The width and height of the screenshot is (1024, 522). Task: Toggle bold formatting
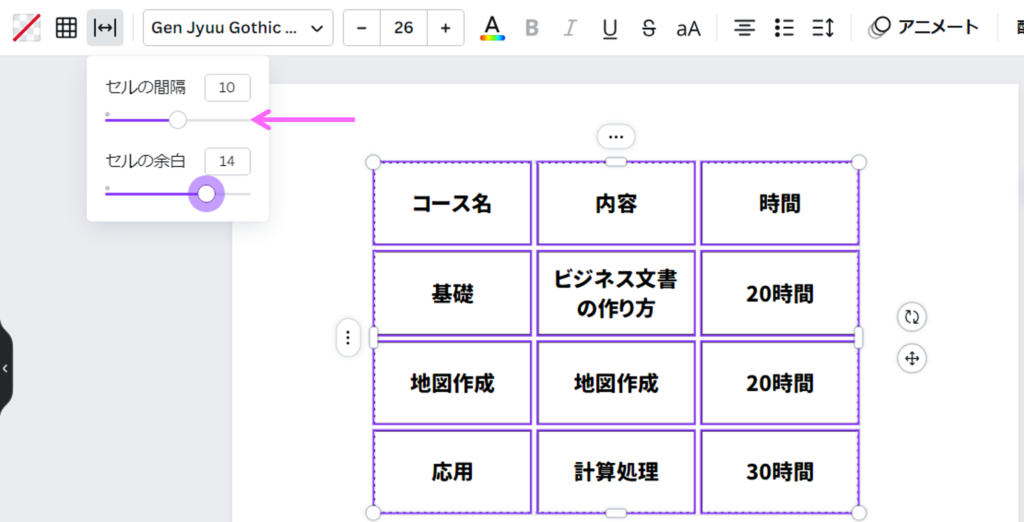coord(532,28)
